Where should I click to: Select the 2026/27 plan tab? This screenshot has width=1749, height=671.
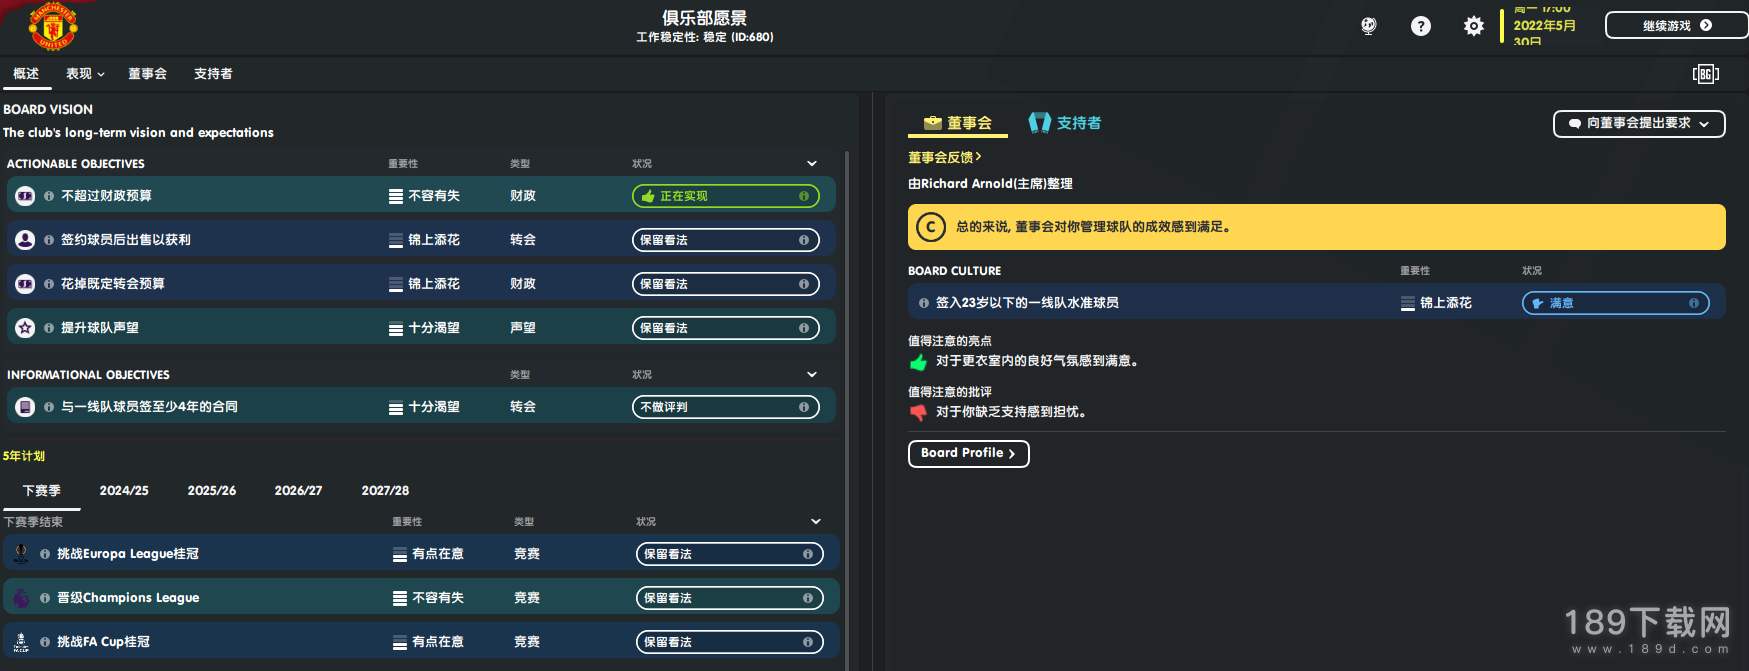(298, 491)
